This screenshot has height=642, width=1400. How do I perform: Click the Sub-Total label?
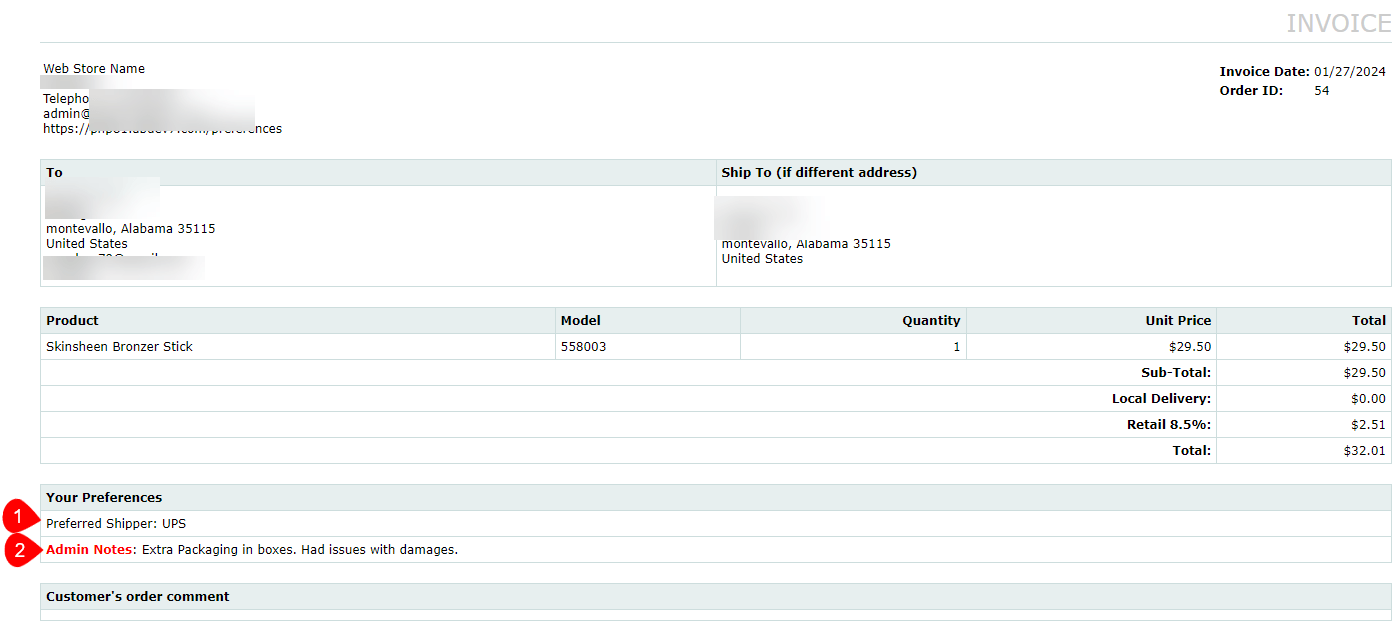(1176, 373)
